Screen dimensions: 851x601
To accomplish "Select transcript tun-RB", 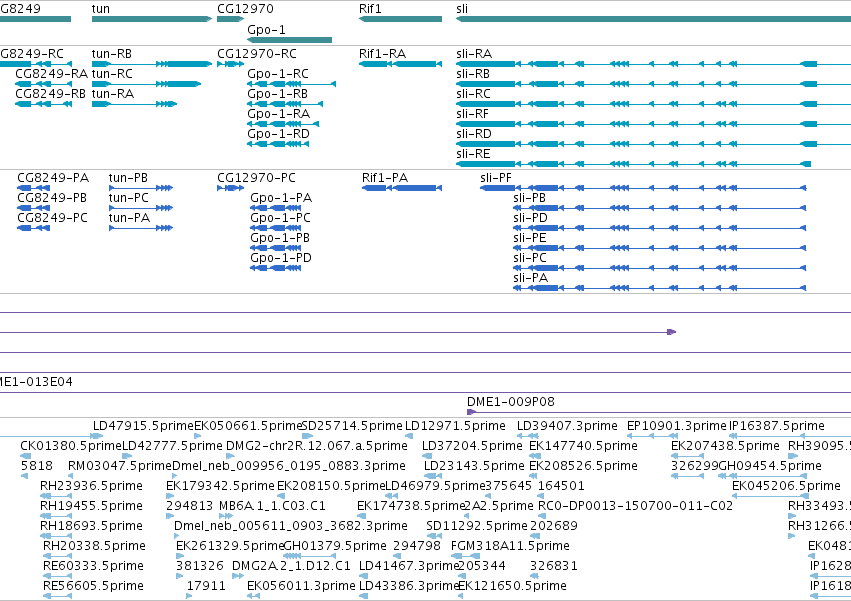I will tap(152, 64).
